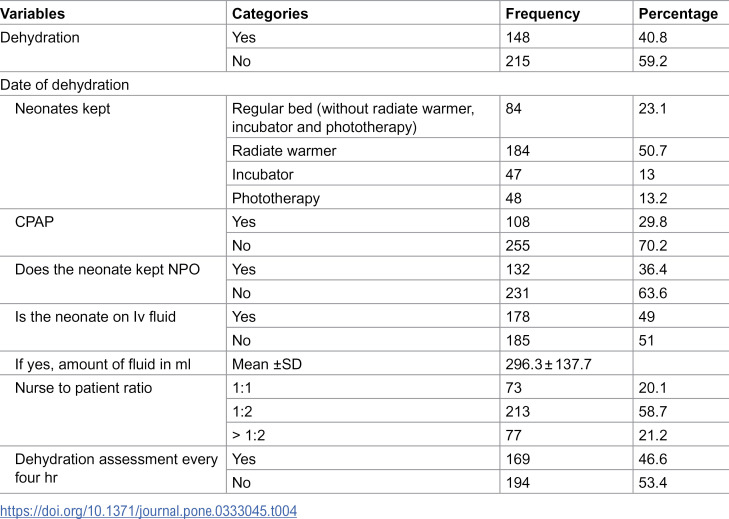The height and width of the screenshot is (519, 729).
Task: Open the doi.org journal.pone link
Action: (x=148, y=511)
